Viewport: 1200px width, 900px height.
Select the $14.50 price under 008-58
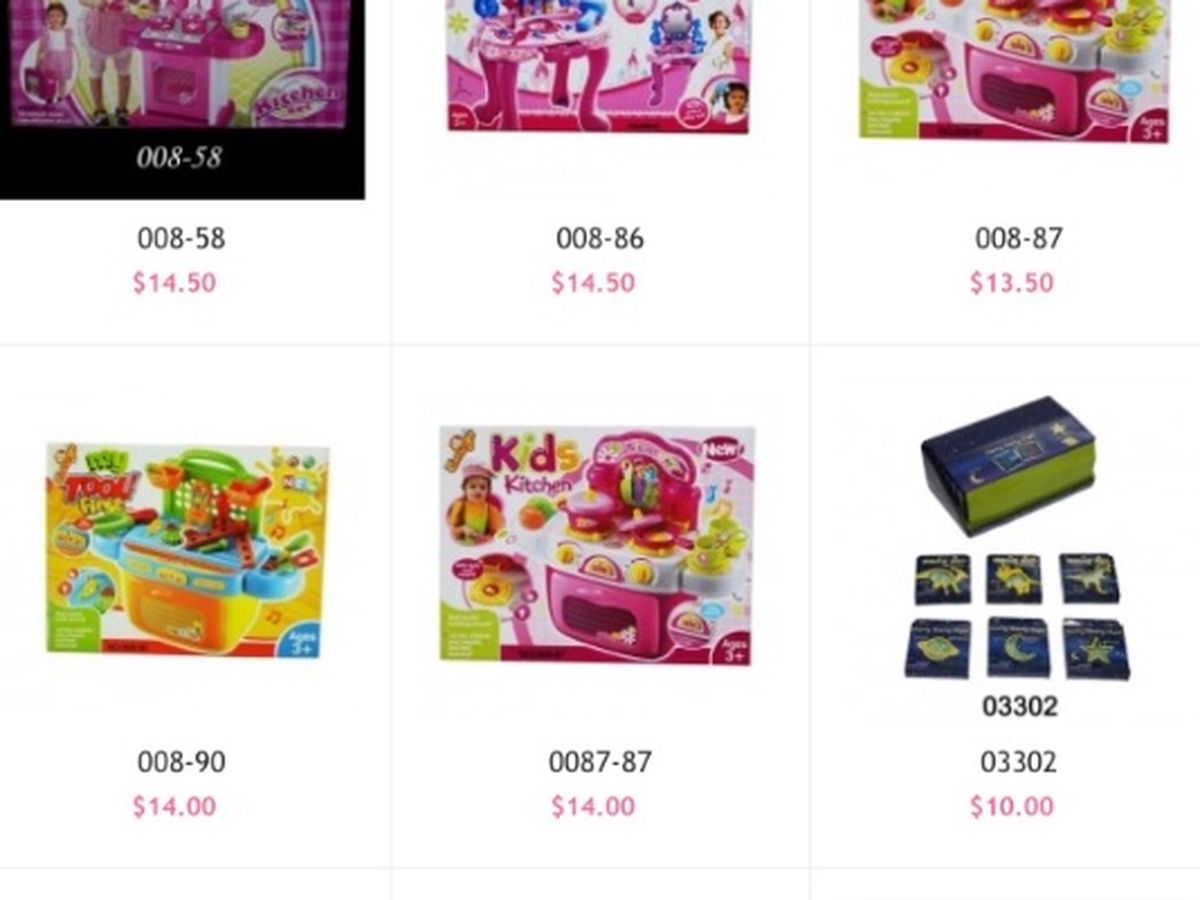point(174,283)
